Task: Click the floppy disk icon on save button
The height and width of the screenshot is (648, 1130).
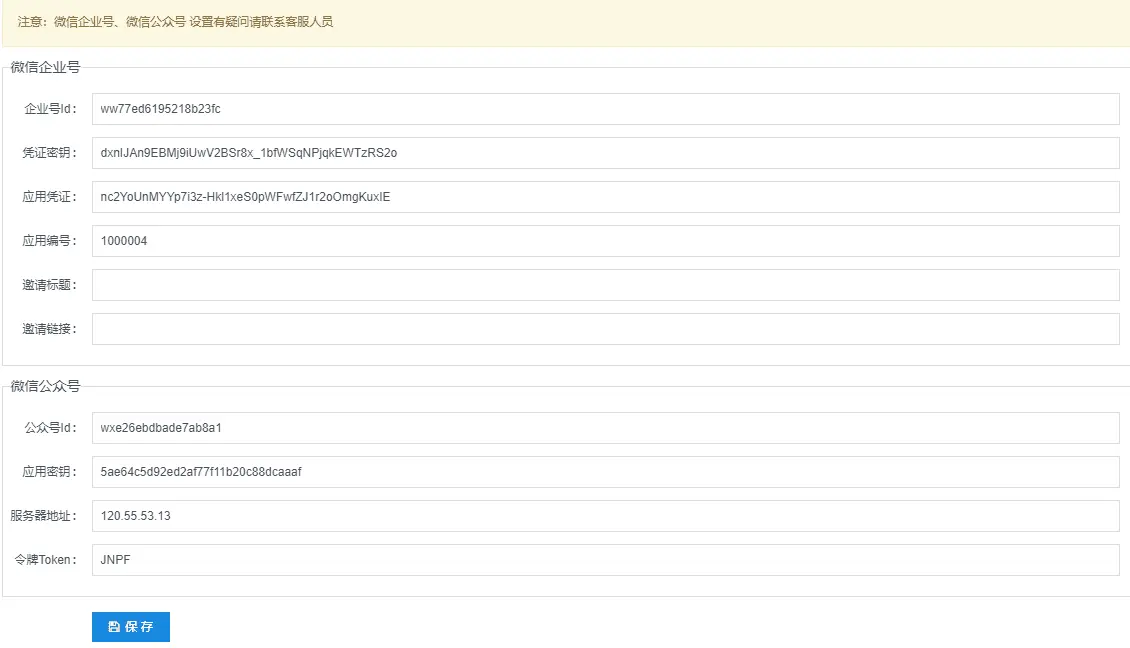Action: pyautogui.click(x=114, y=626)
